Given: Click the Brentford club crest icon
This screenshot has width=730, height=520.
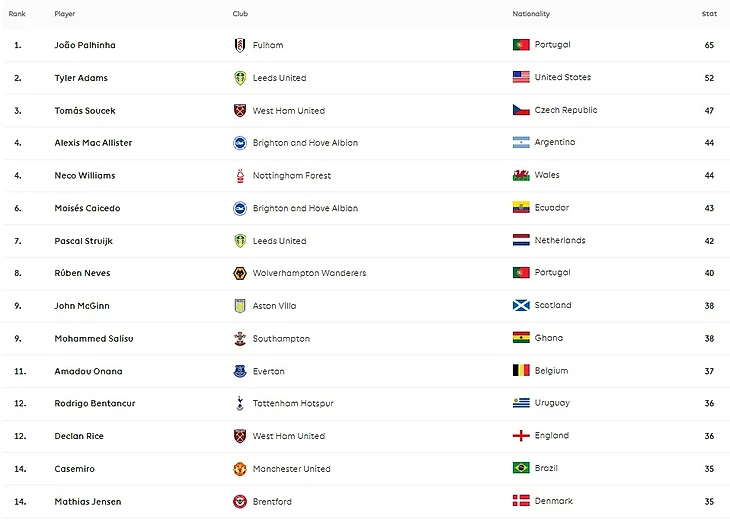Looking at the screenshot, I should (239, 501).
